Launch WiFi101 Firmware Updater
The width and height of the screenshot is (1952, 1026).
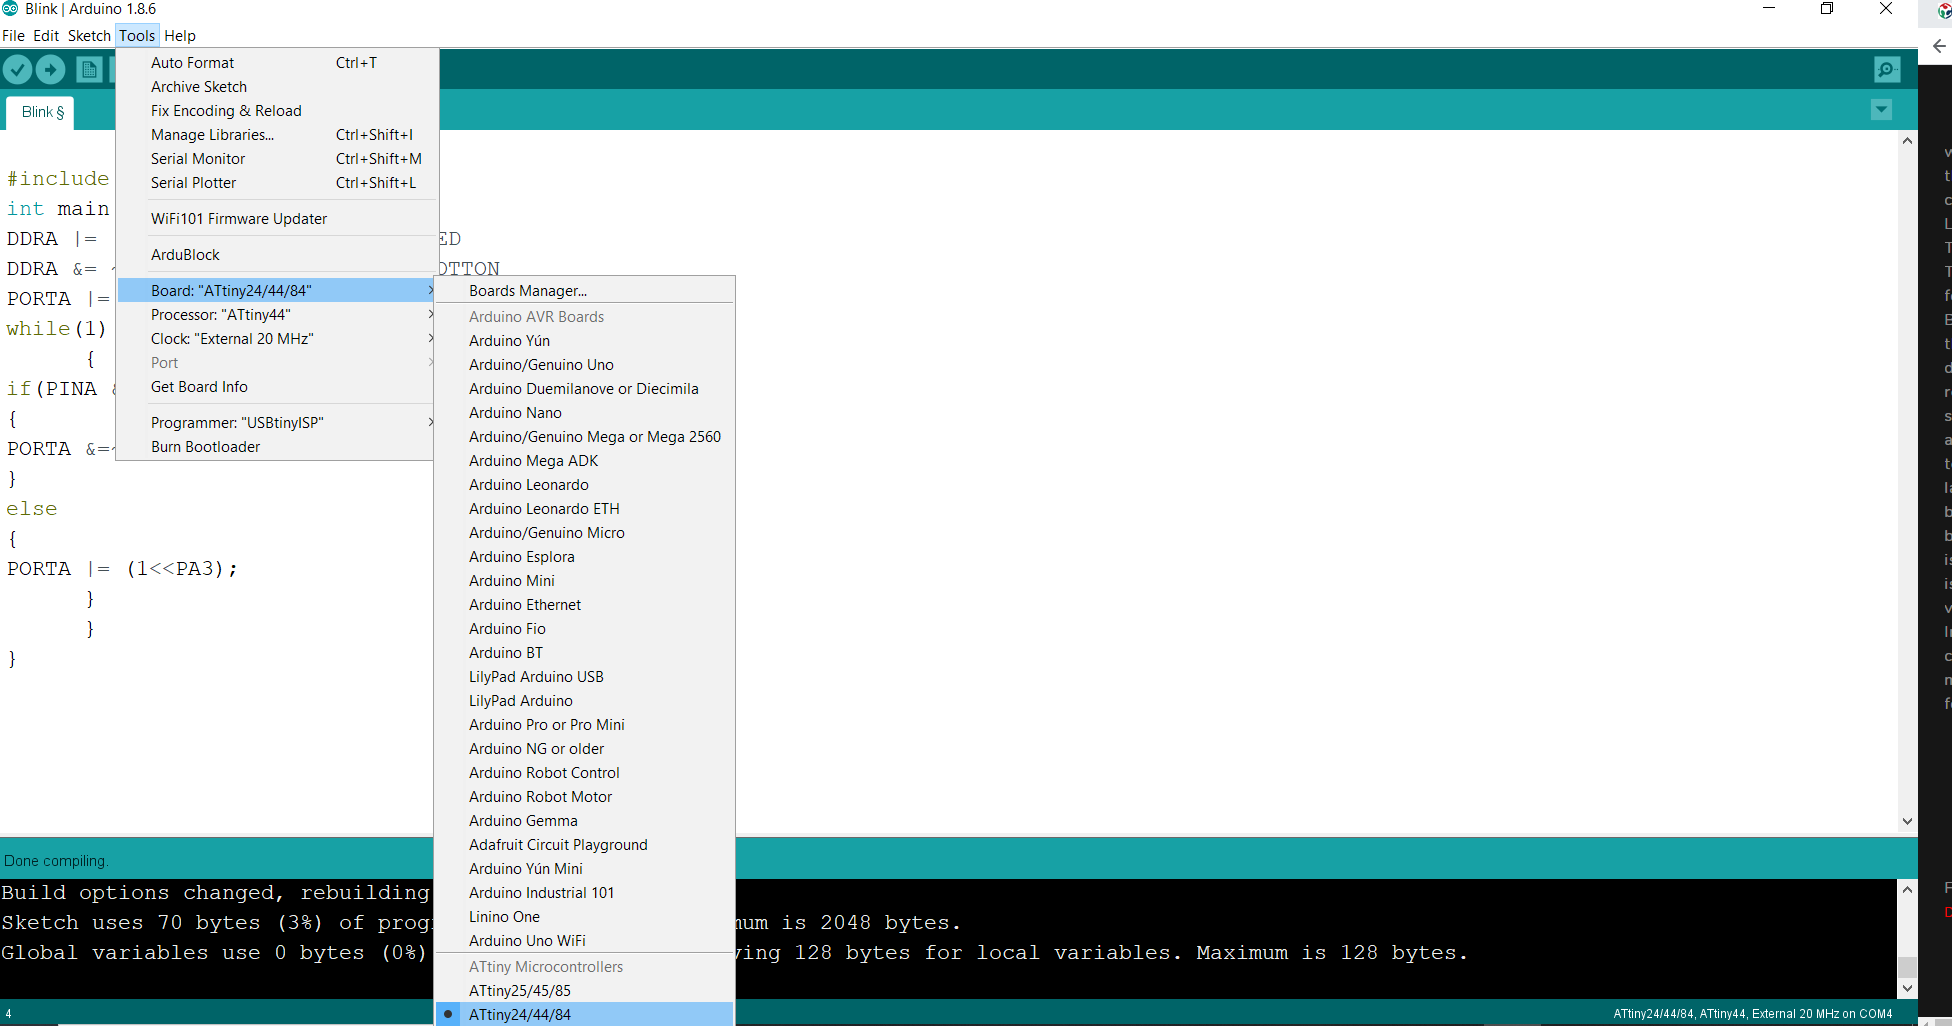point(276,218)
